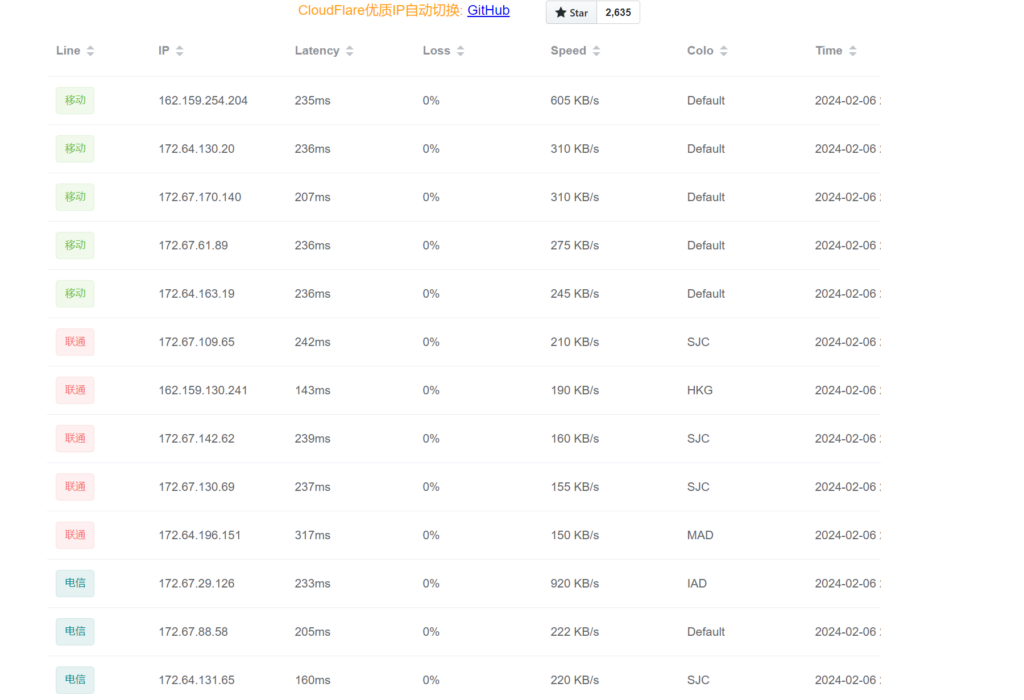This screenshot has height=700, width=1024.
Task: Click the Speed column header text
Action: [568, 51]
